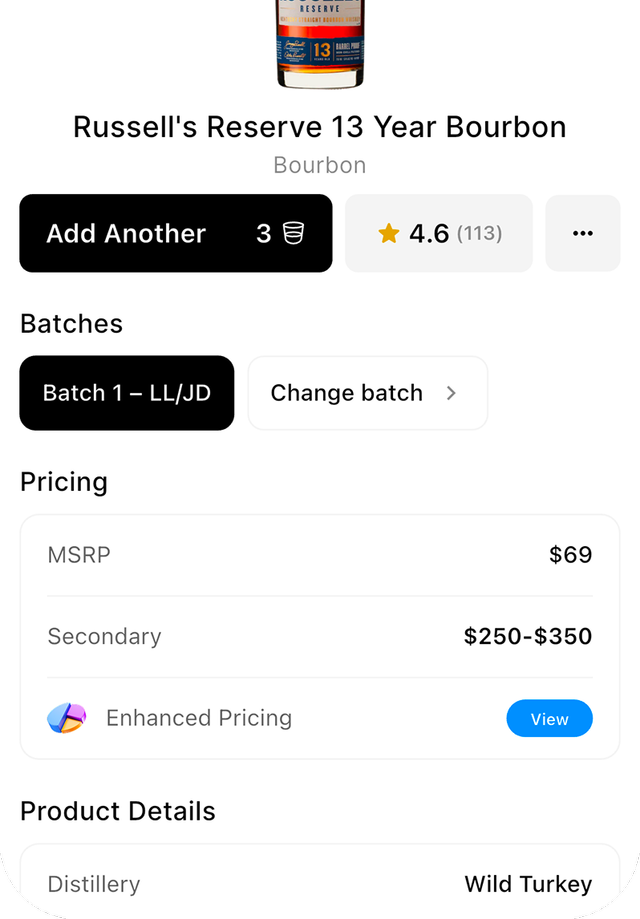This screenshot has width=640, height=919.
Task: Click the Bourbon category subtitle
Action: coord(320,165)
